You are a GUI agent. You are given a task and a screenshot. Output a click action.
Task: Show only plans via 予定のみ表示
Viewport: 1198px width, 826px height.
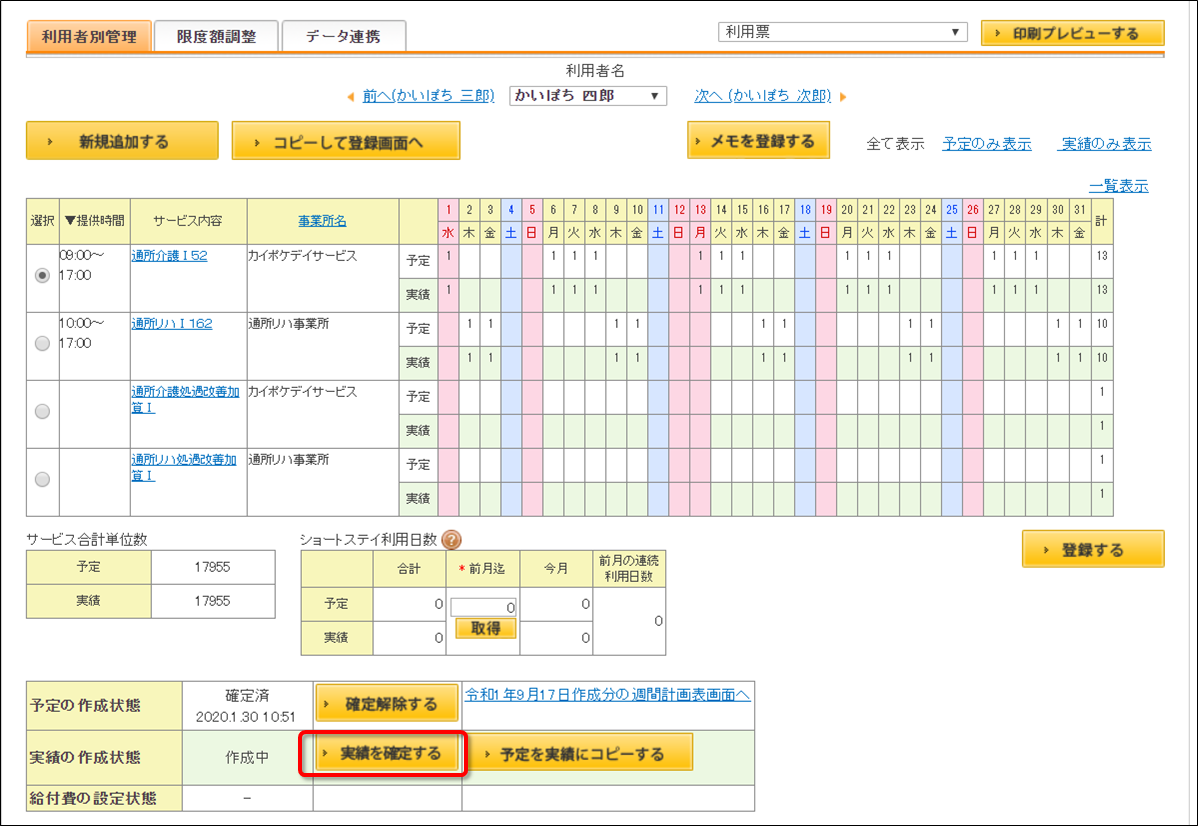click(x=986, y=144)
